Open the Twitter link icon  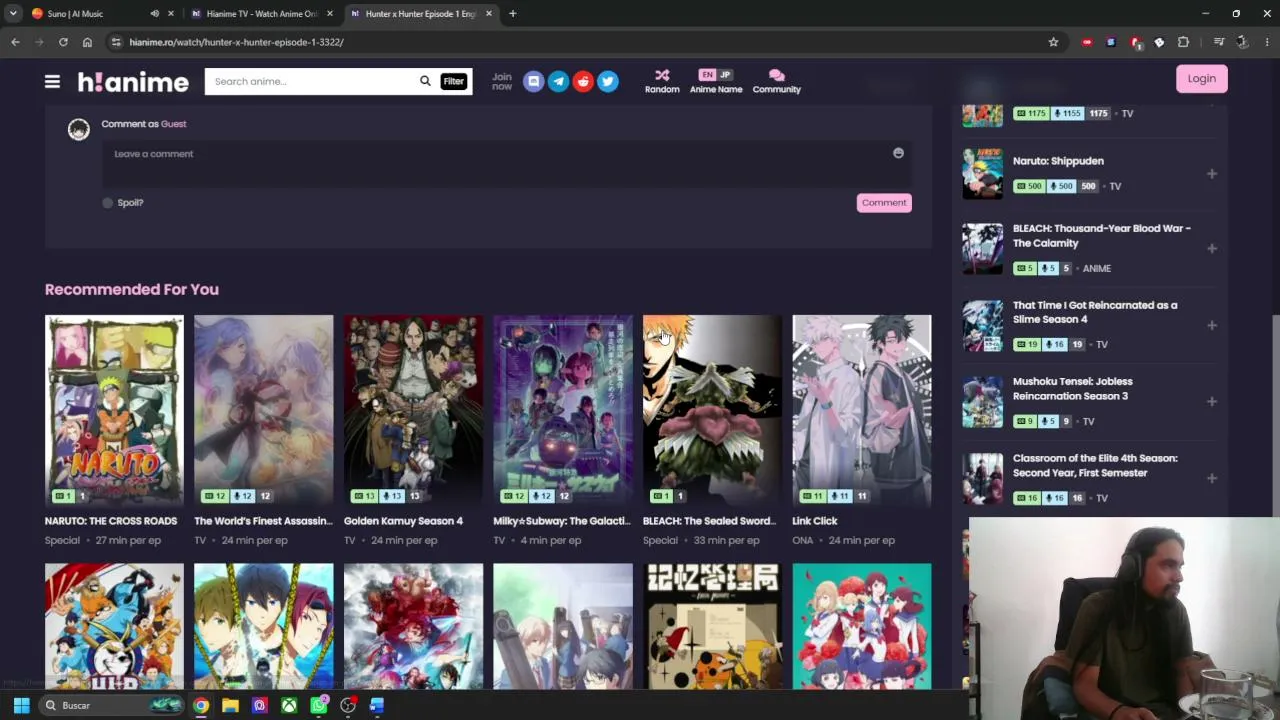[608, 81]
